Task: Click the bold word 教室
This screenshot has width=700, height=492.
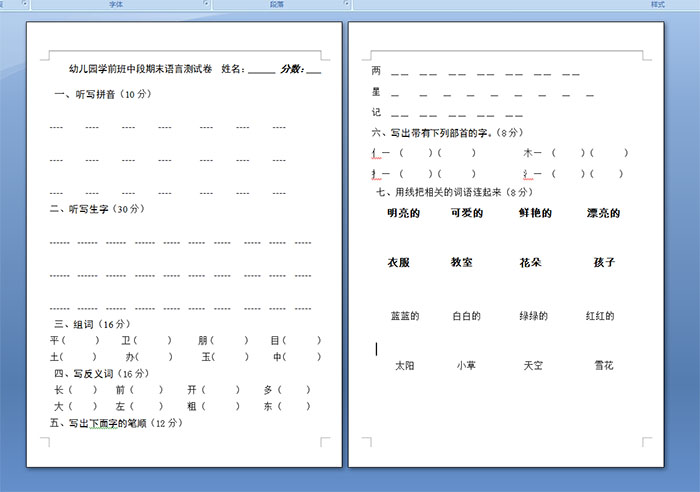Action: (462, 262)
